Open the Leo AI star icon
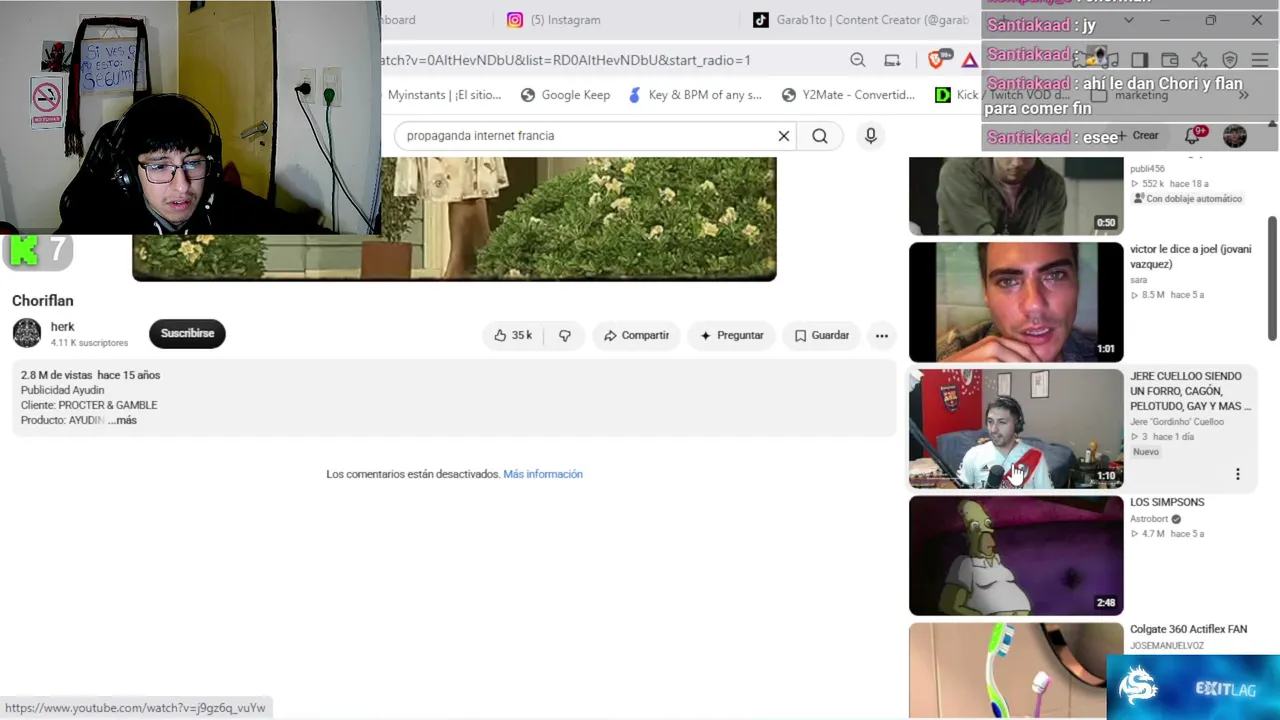 [1200, 60]
